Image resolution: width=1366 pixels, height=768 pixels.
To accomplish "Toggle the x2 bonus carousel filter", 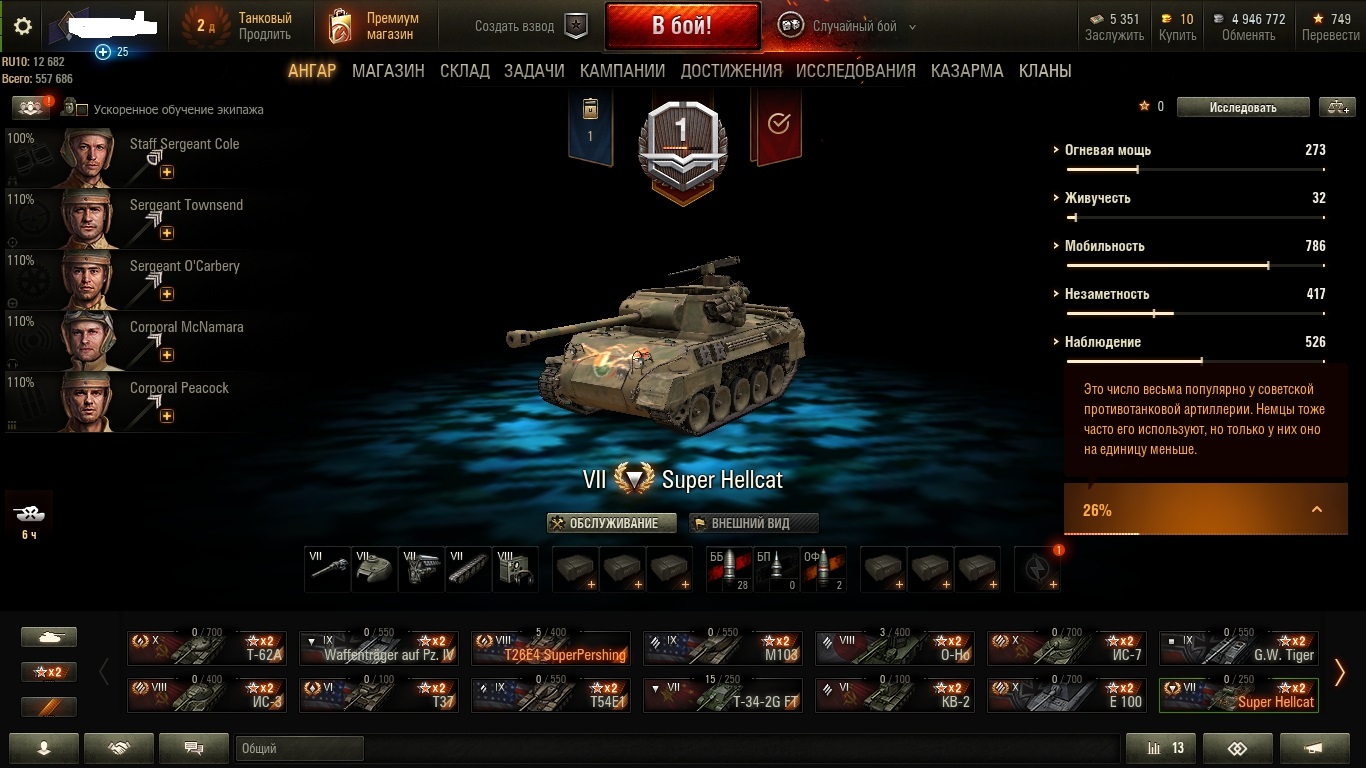I will point(49,672).
